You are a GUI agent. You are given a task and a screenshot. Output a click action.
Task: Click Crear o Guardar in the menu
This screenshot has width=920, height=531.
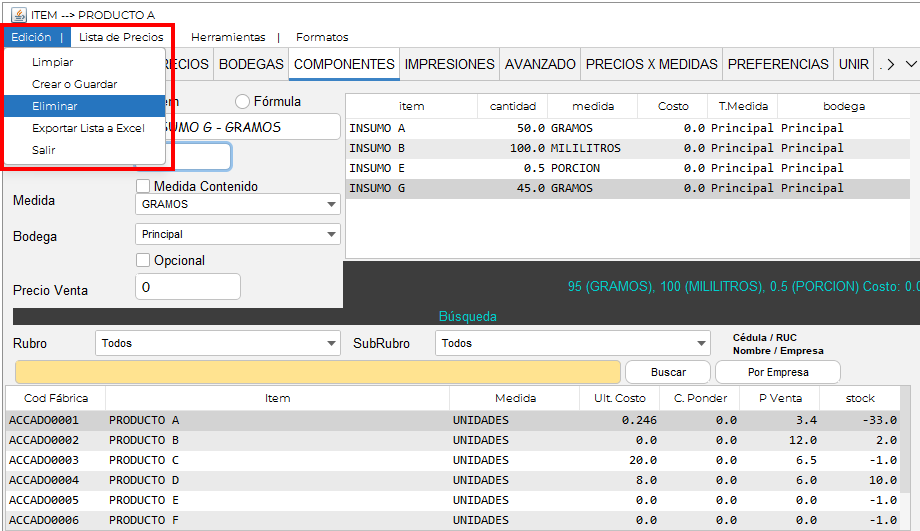74,84
